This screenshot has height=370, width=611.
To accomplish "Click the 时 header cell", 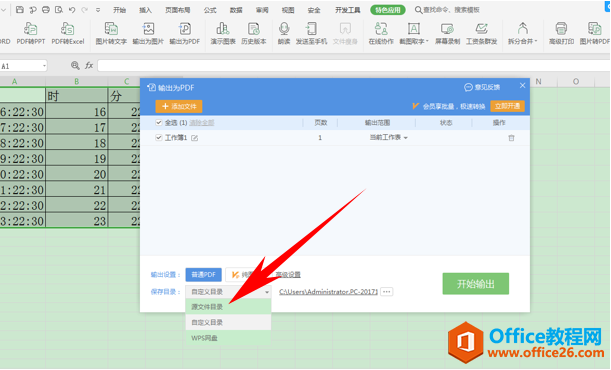I will (77, 95).
